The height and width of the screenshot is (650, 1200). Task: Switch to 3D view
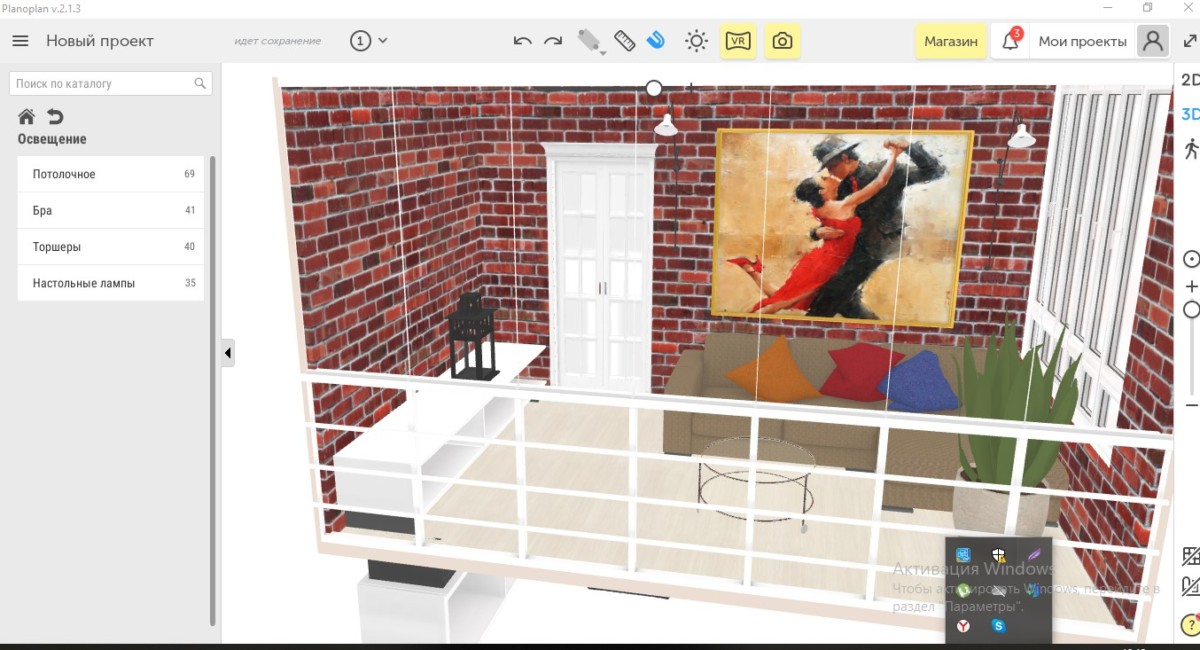(1190, 114)
